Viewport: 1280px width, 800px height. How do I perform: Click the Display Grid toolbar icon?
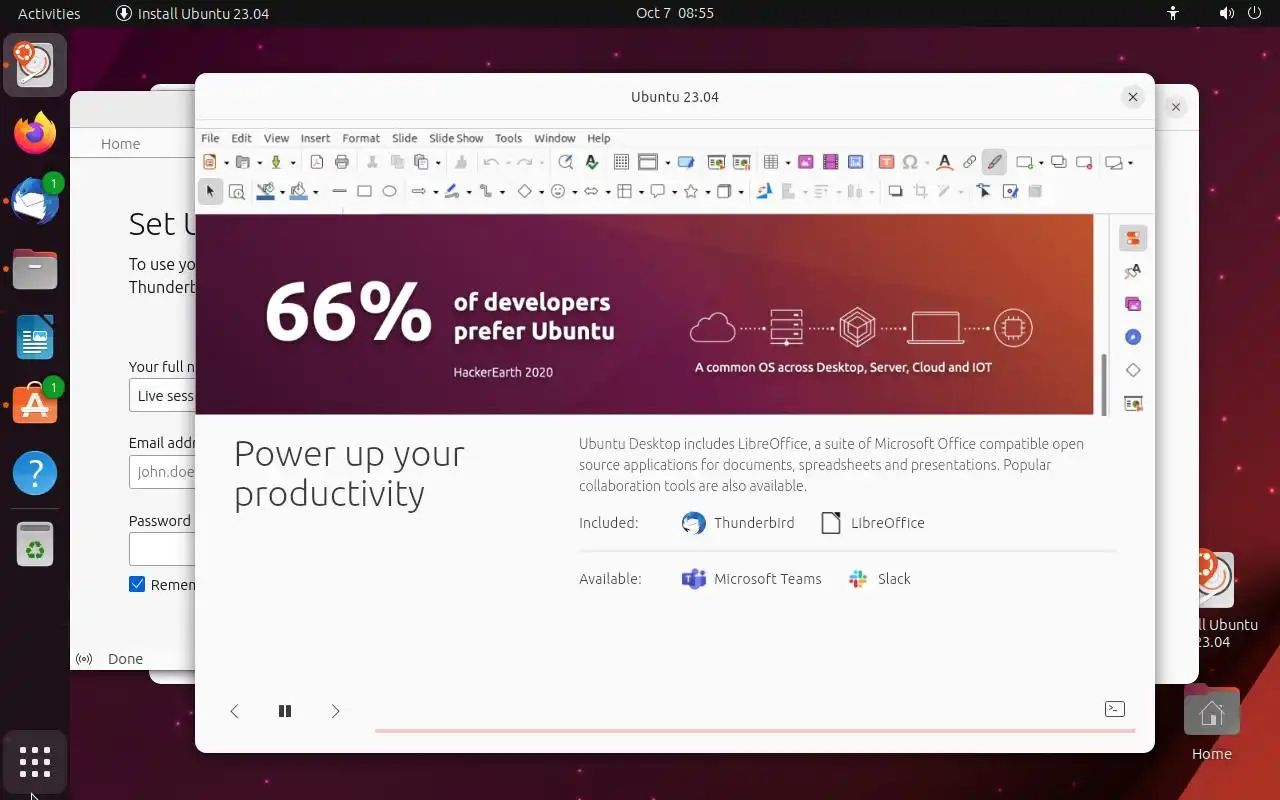point(621,162)
